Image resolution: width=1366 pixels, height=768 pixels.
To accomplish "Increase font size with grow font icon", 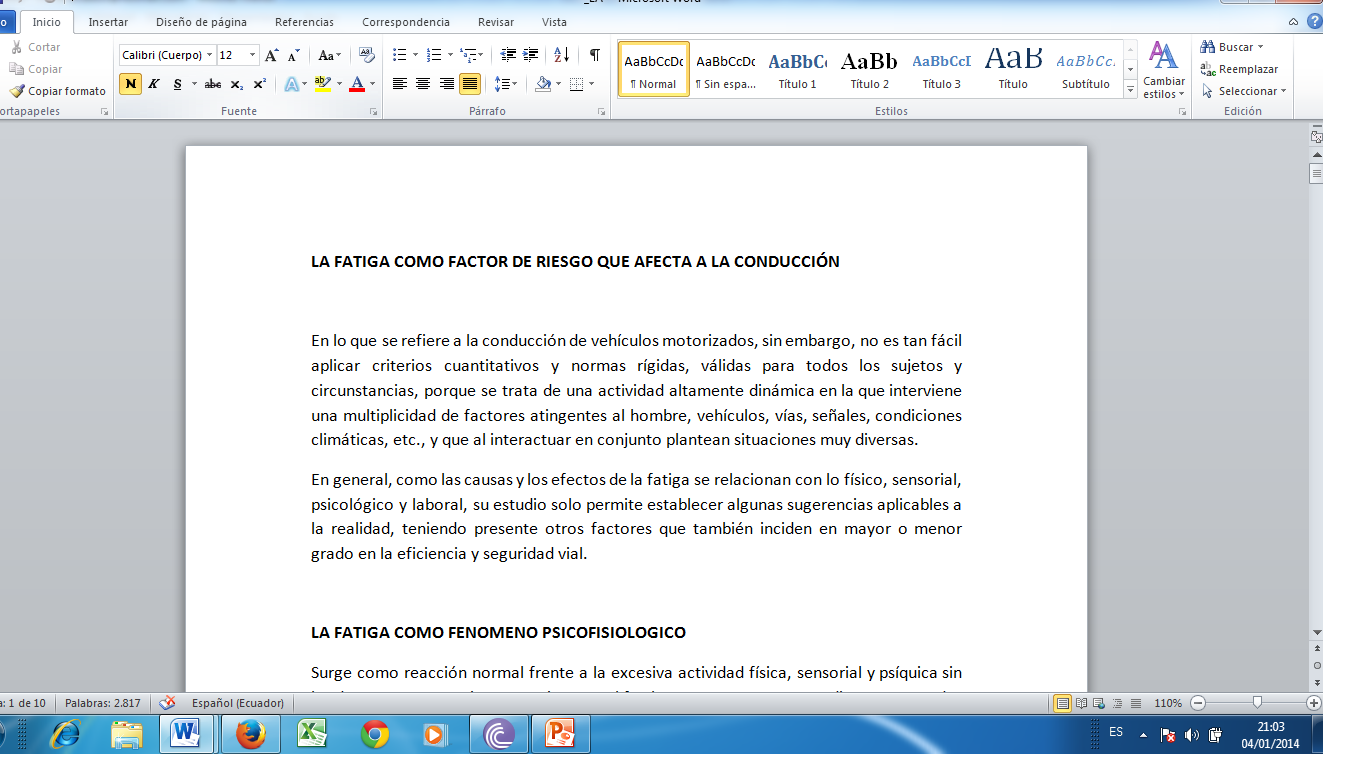I will [x=271, y=55].
